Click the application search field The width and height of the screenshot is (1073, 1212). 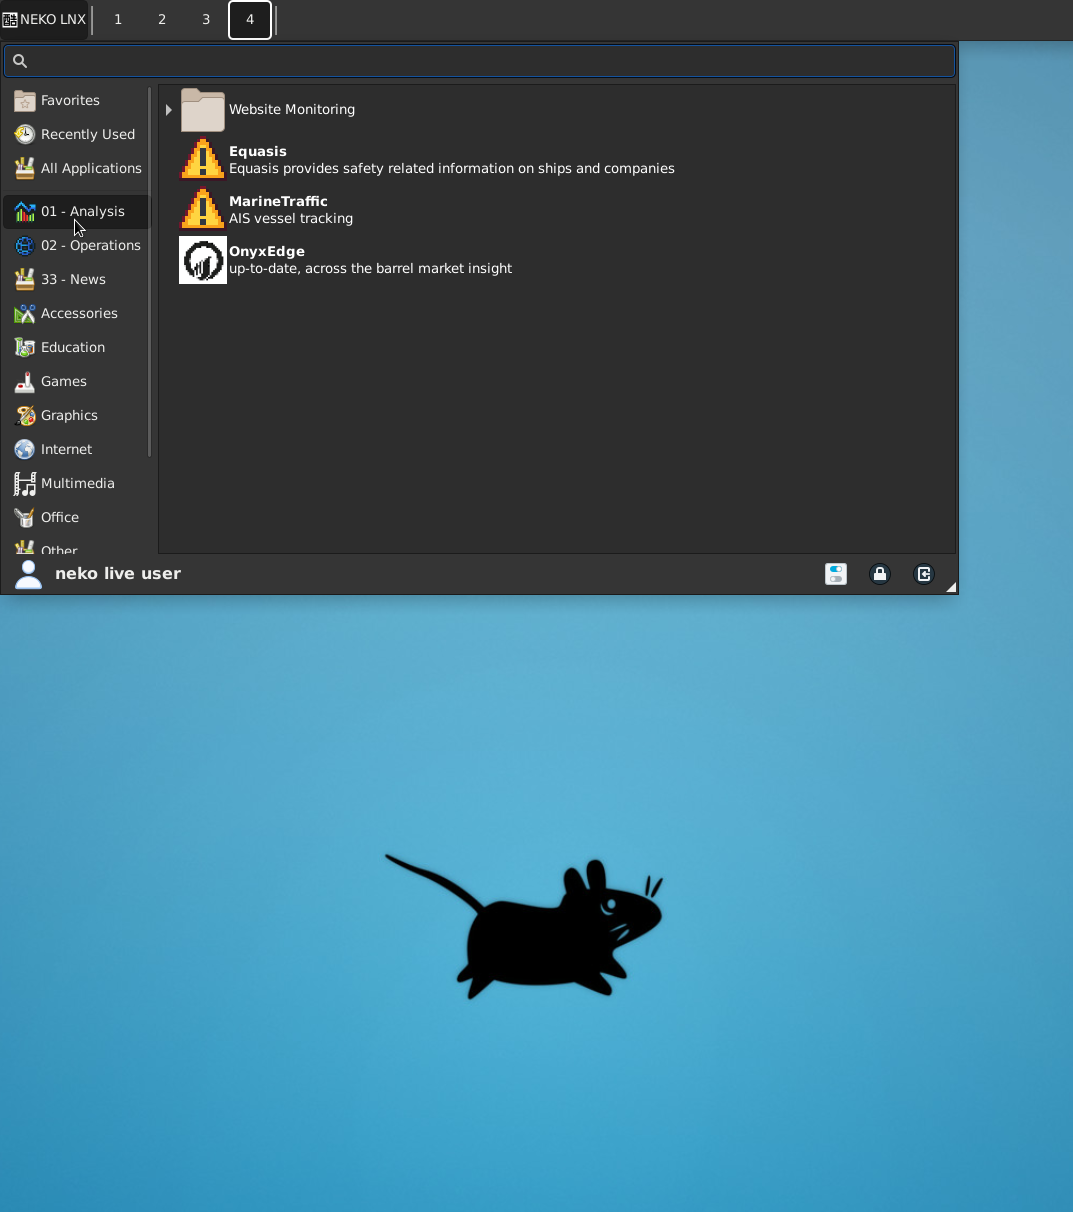[x=480, y=61]
